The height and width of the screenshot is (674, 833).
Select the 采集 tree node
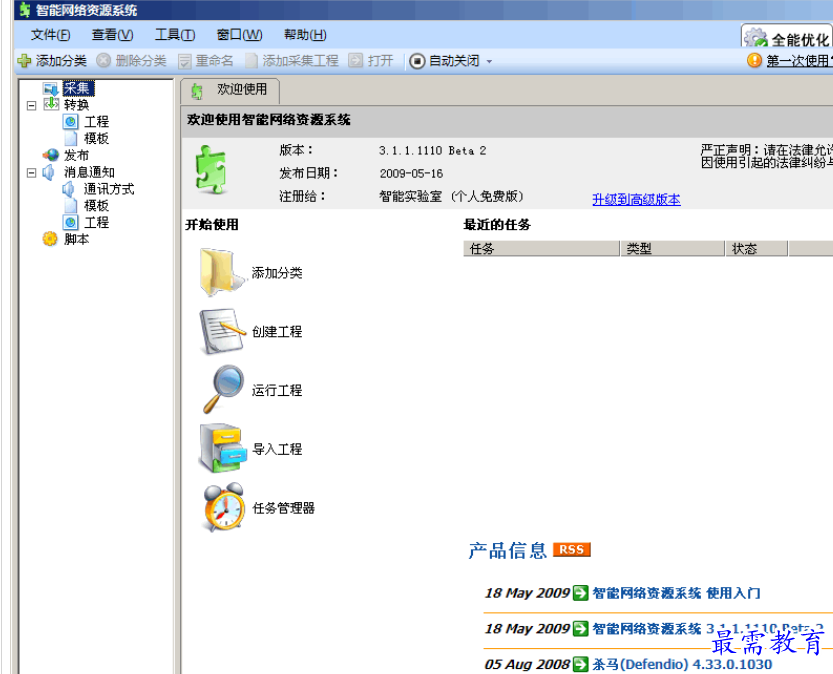[78, 88]
